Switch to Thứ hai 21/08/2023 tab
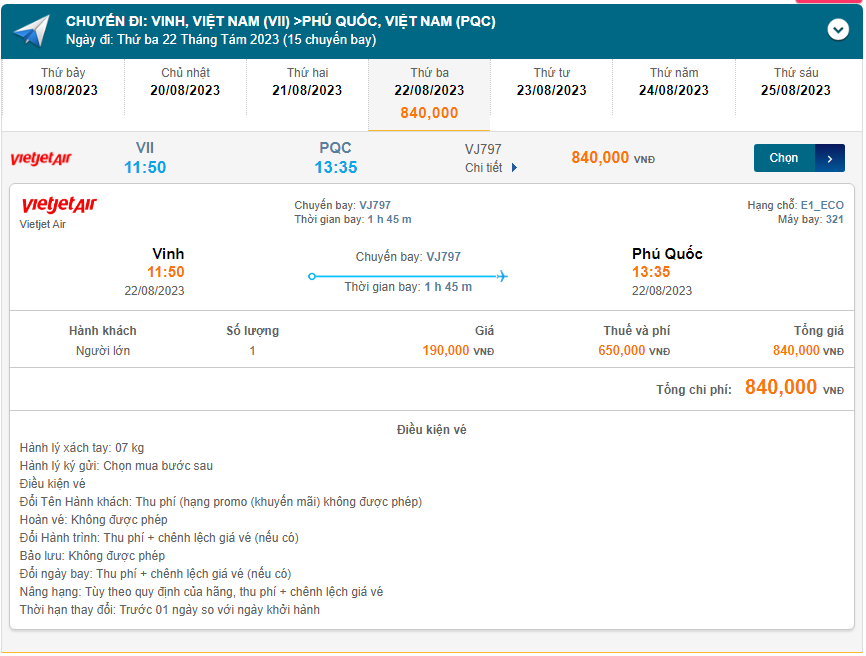The width and height of the screenshot is (866, 656). [307, 82]
